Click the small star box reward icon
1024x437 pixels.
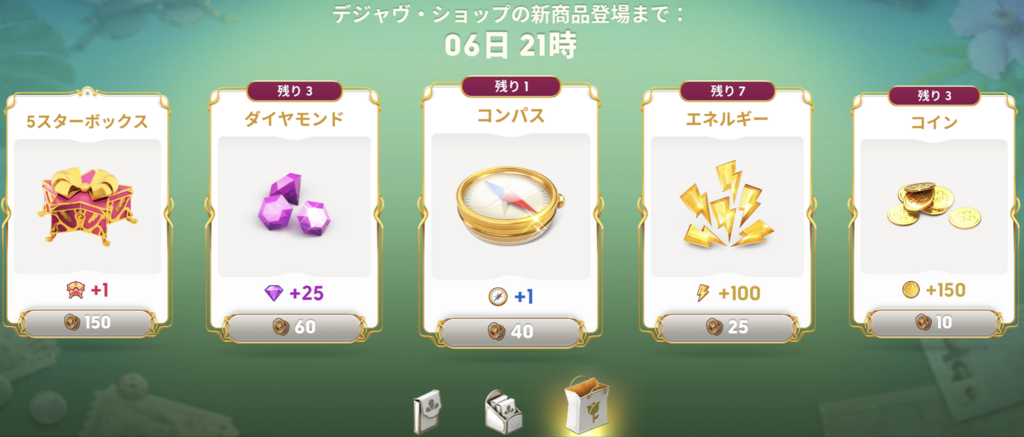click(x=76, y=291)
